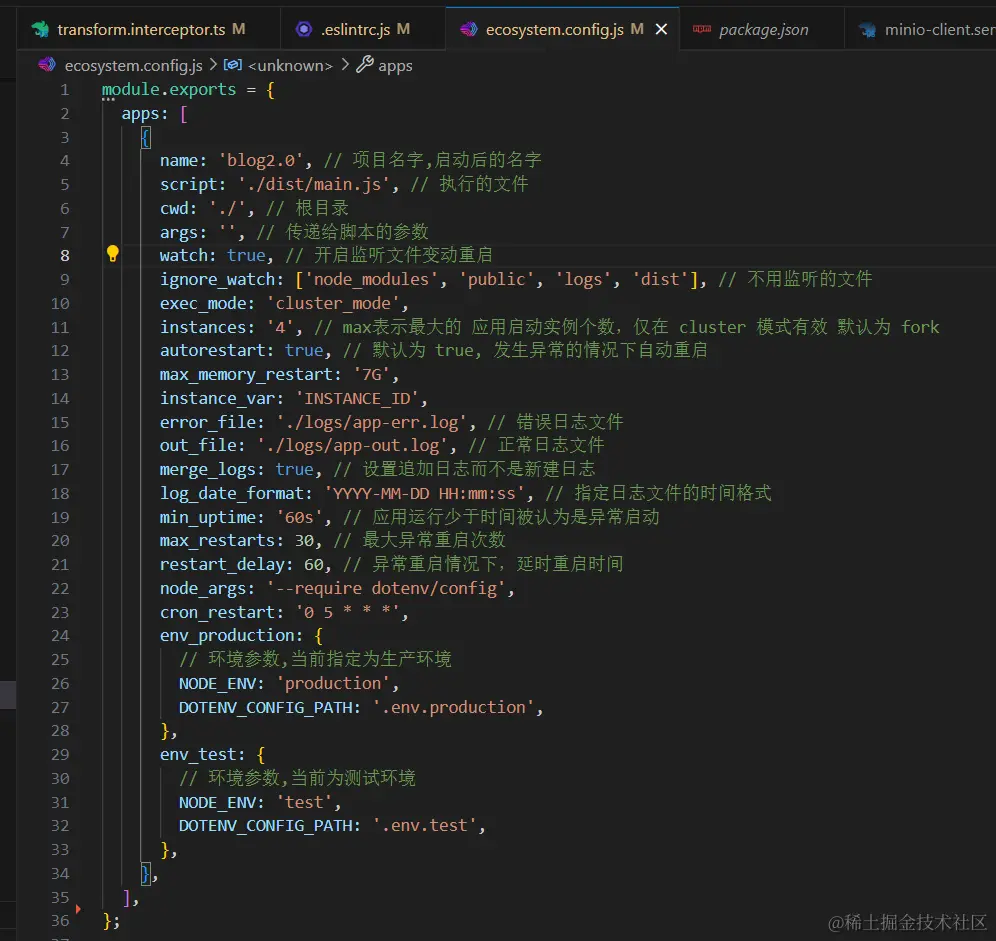The width and height of the screenshot is (996, 941).
Task: Open quick fixes via the lightbulb on line 8
Action: tap(112, 254)
